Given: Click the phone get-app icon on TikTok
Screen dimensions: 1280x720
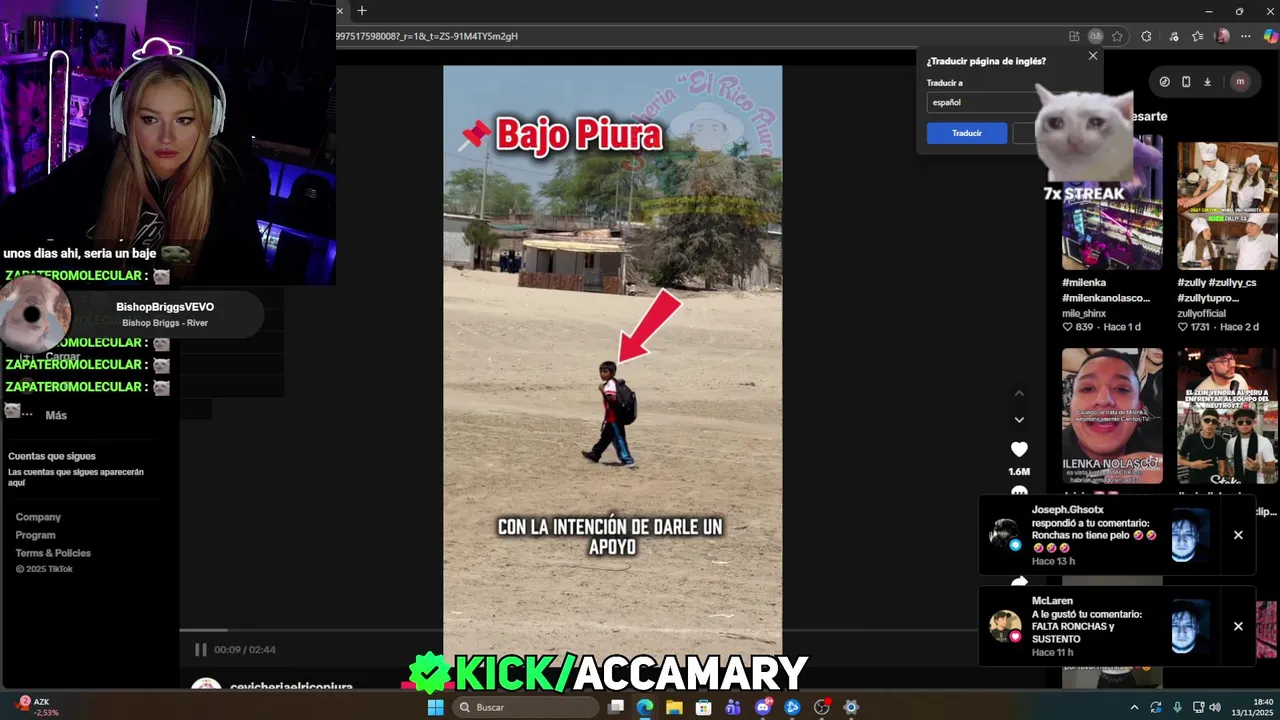Looking at the screenshot, I should pyautogui.click(x=1186, y=82).
